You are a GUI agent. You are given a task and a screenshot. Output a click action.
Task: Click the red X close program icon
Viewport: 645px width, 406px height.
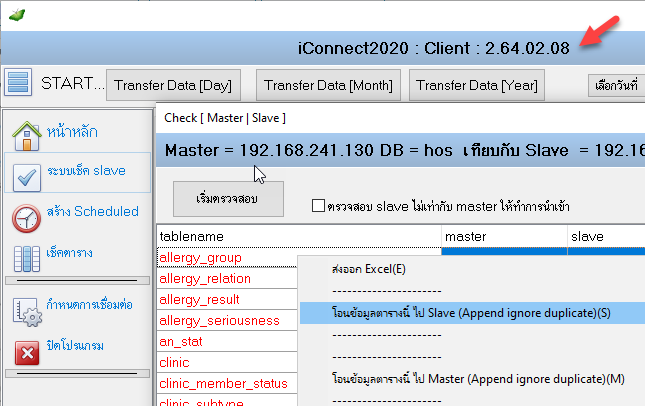(27, 353)
